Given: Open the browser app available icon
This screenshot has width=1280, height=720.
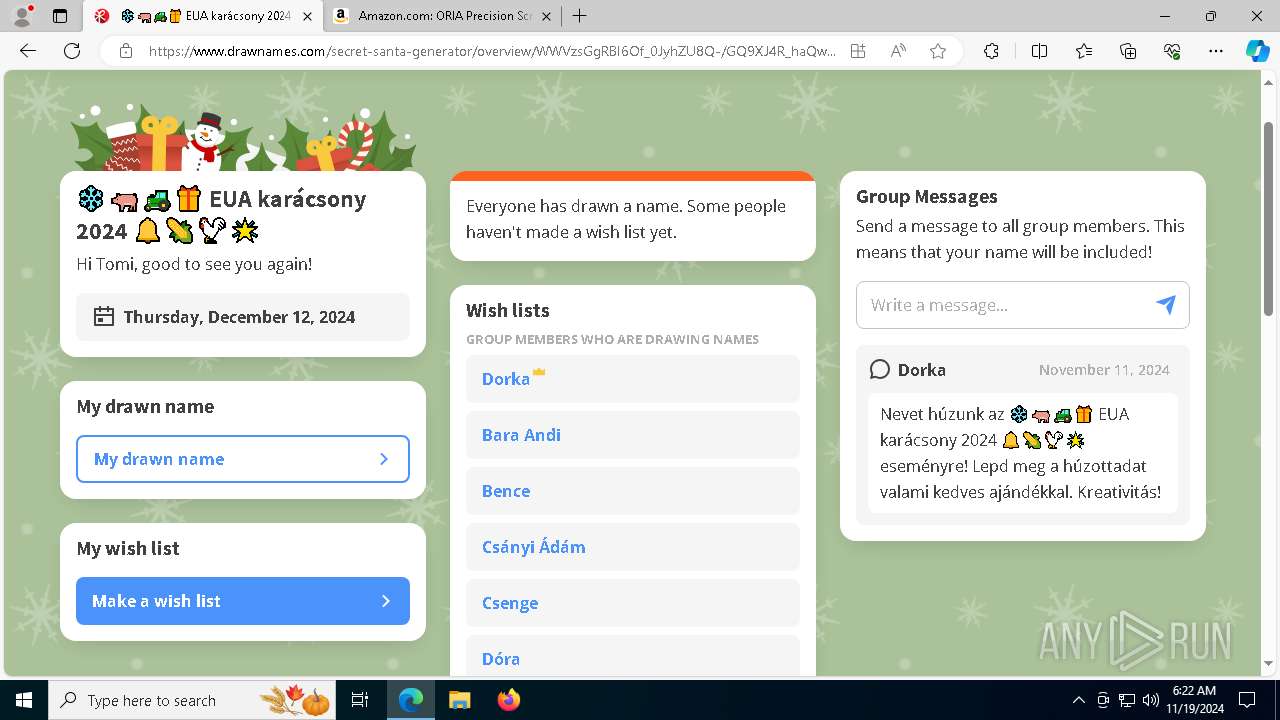Looking at the screenshot, I should (x=858, y=51).
